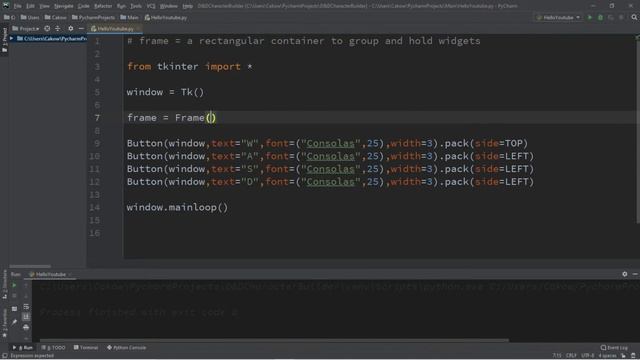Open the VCS menu

coord(151,6)
